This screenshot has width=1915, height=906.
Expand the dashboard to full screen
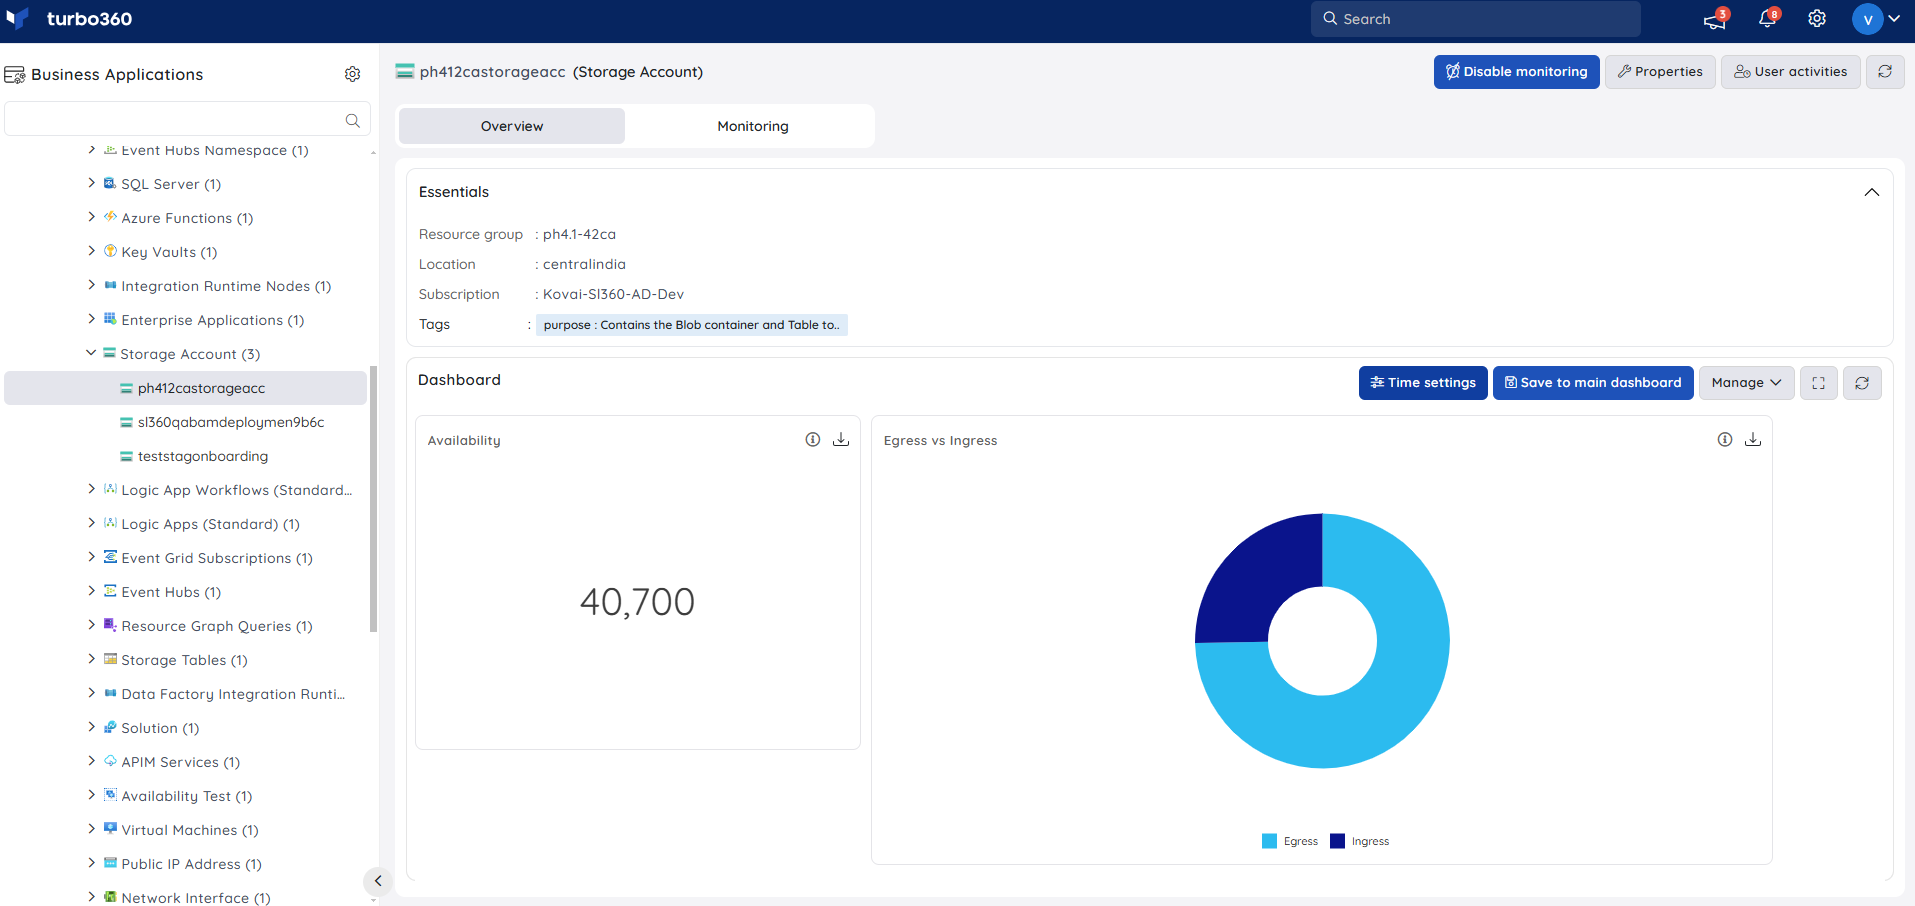1818,383
